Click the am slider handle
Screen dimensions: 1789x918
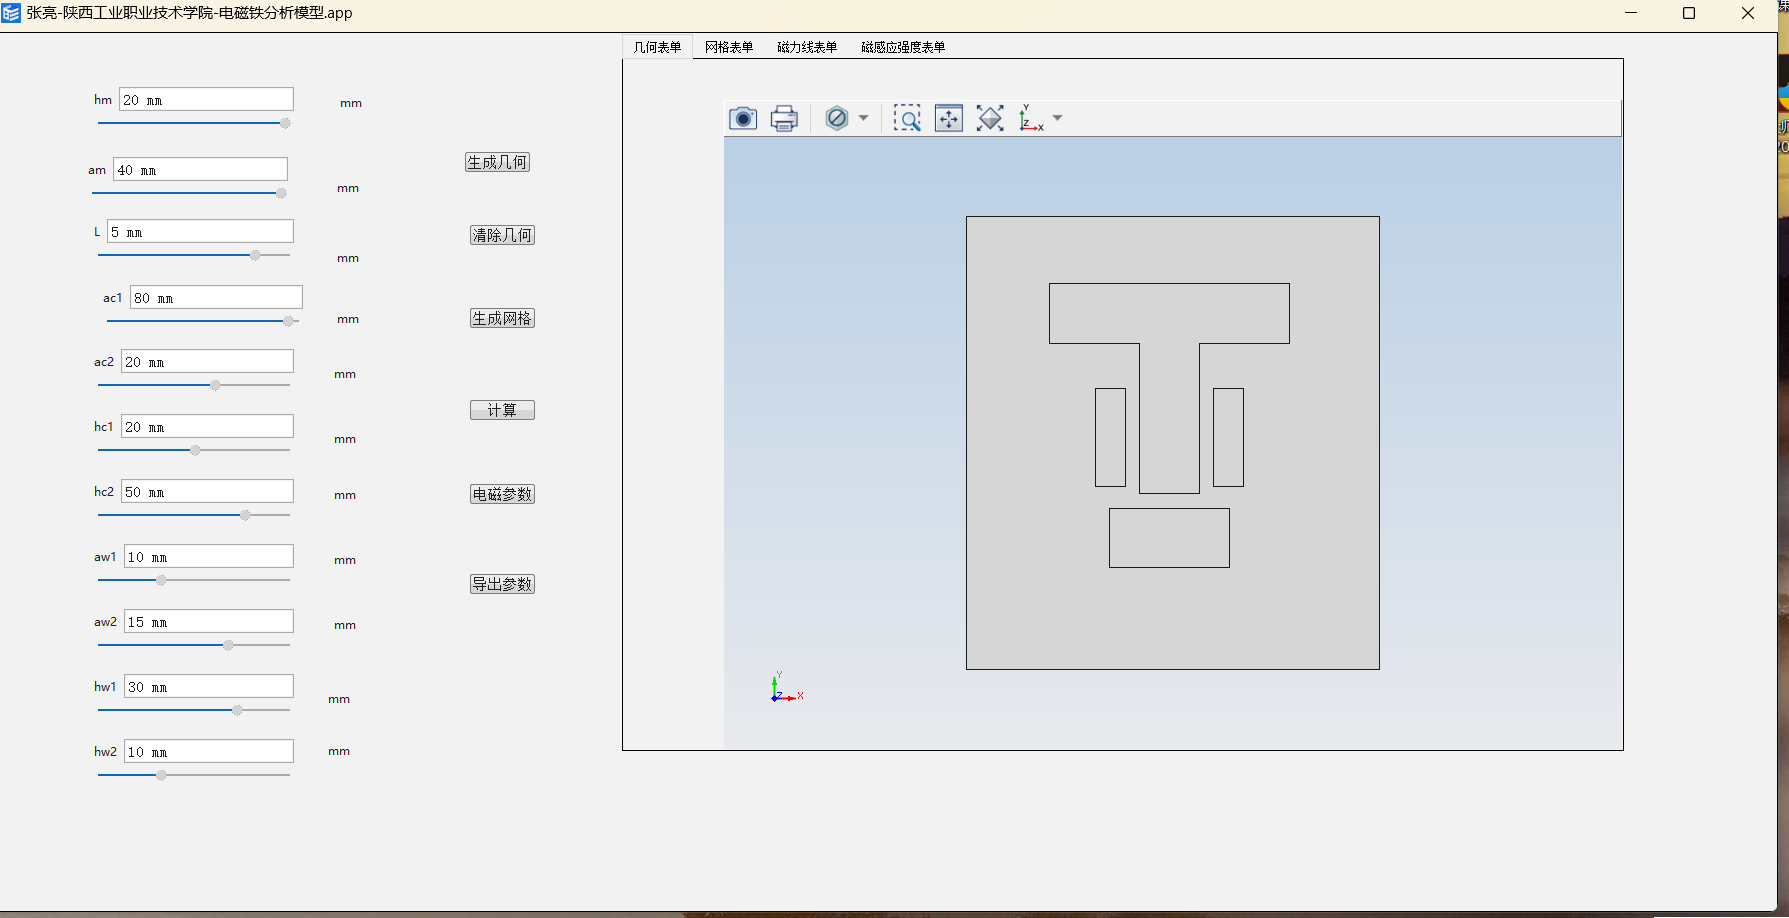(x=281, y=193)
